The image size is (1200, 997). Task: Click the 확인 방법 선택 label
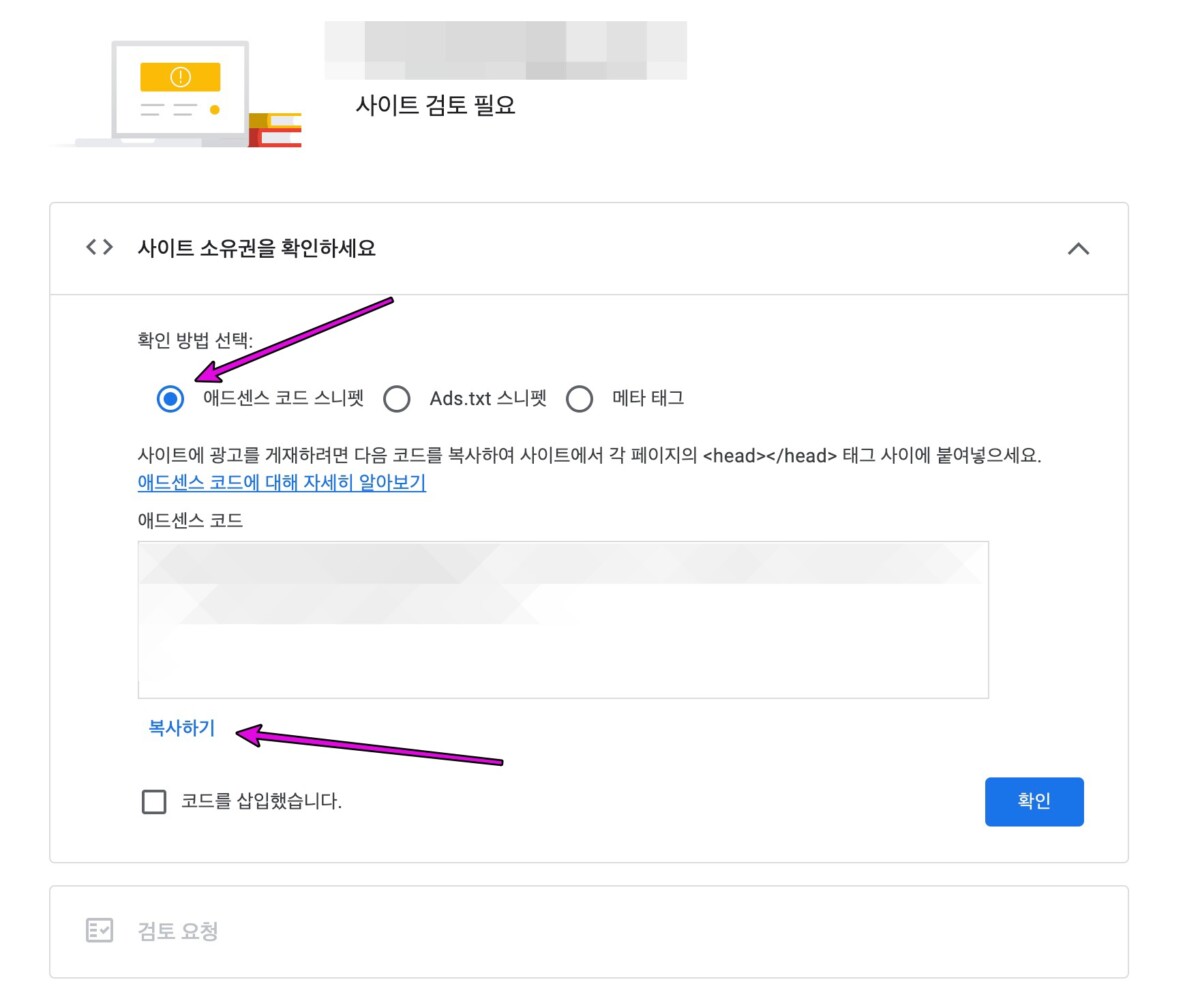195,341
